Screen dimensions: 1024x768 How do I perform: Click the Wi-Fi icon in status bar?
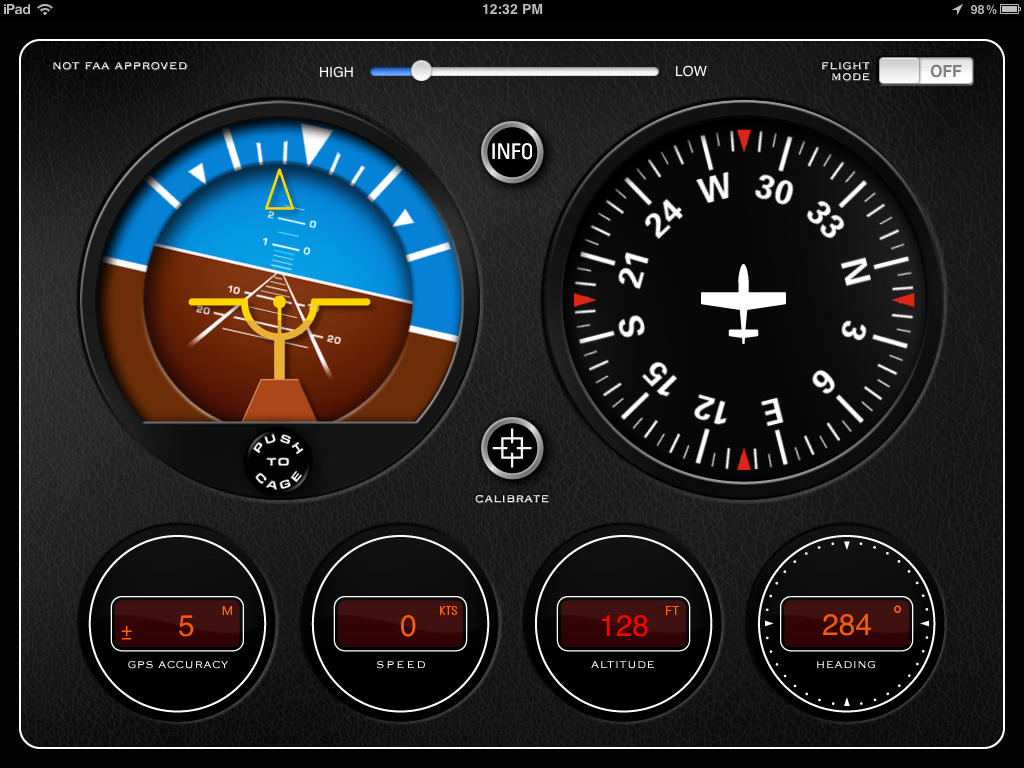[45, 9]
